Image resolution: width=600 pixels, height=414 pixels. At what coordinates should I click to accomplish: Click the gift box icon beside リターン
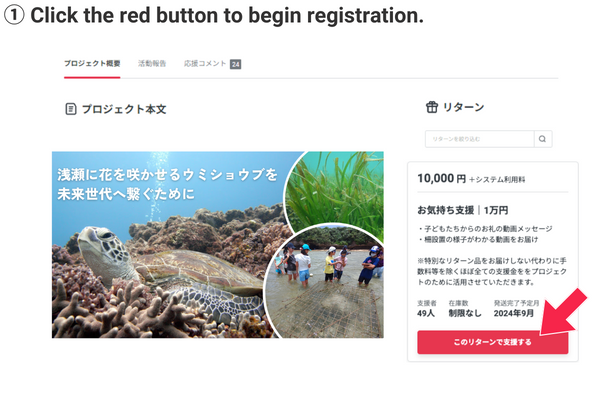[x=432, y=107]
